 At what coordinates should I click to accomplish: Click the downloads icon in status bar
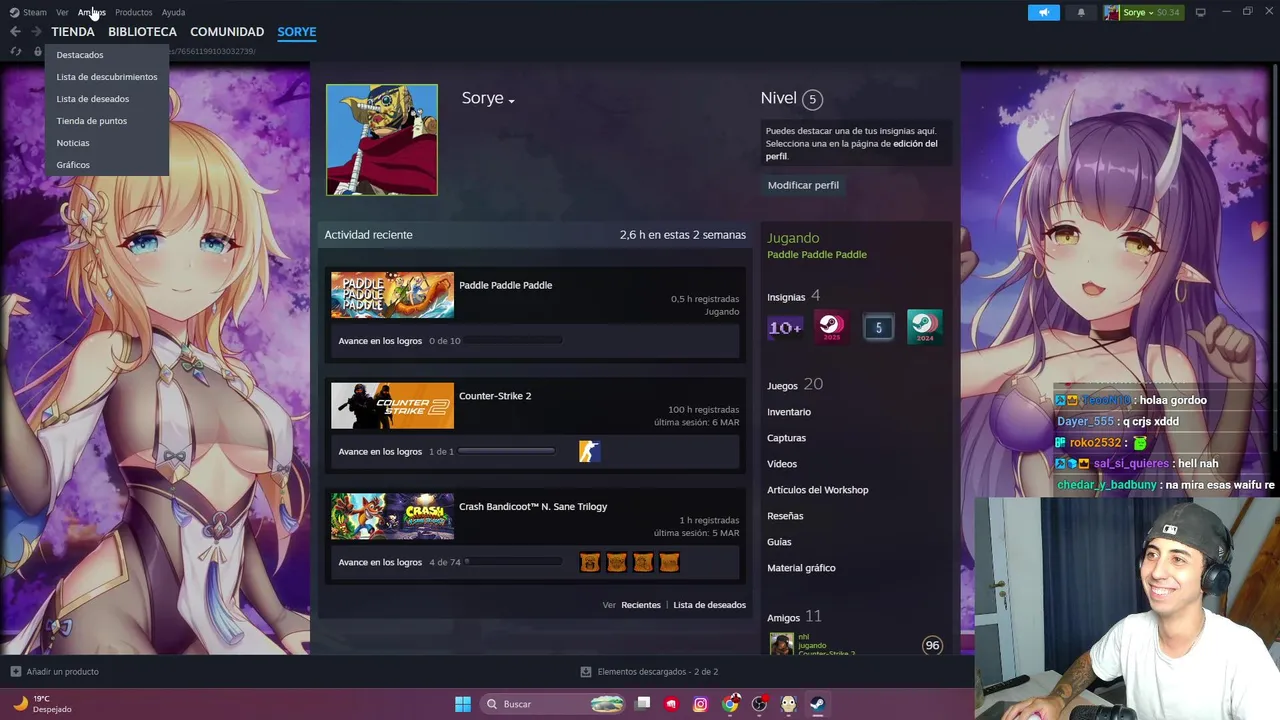point(586,672)
